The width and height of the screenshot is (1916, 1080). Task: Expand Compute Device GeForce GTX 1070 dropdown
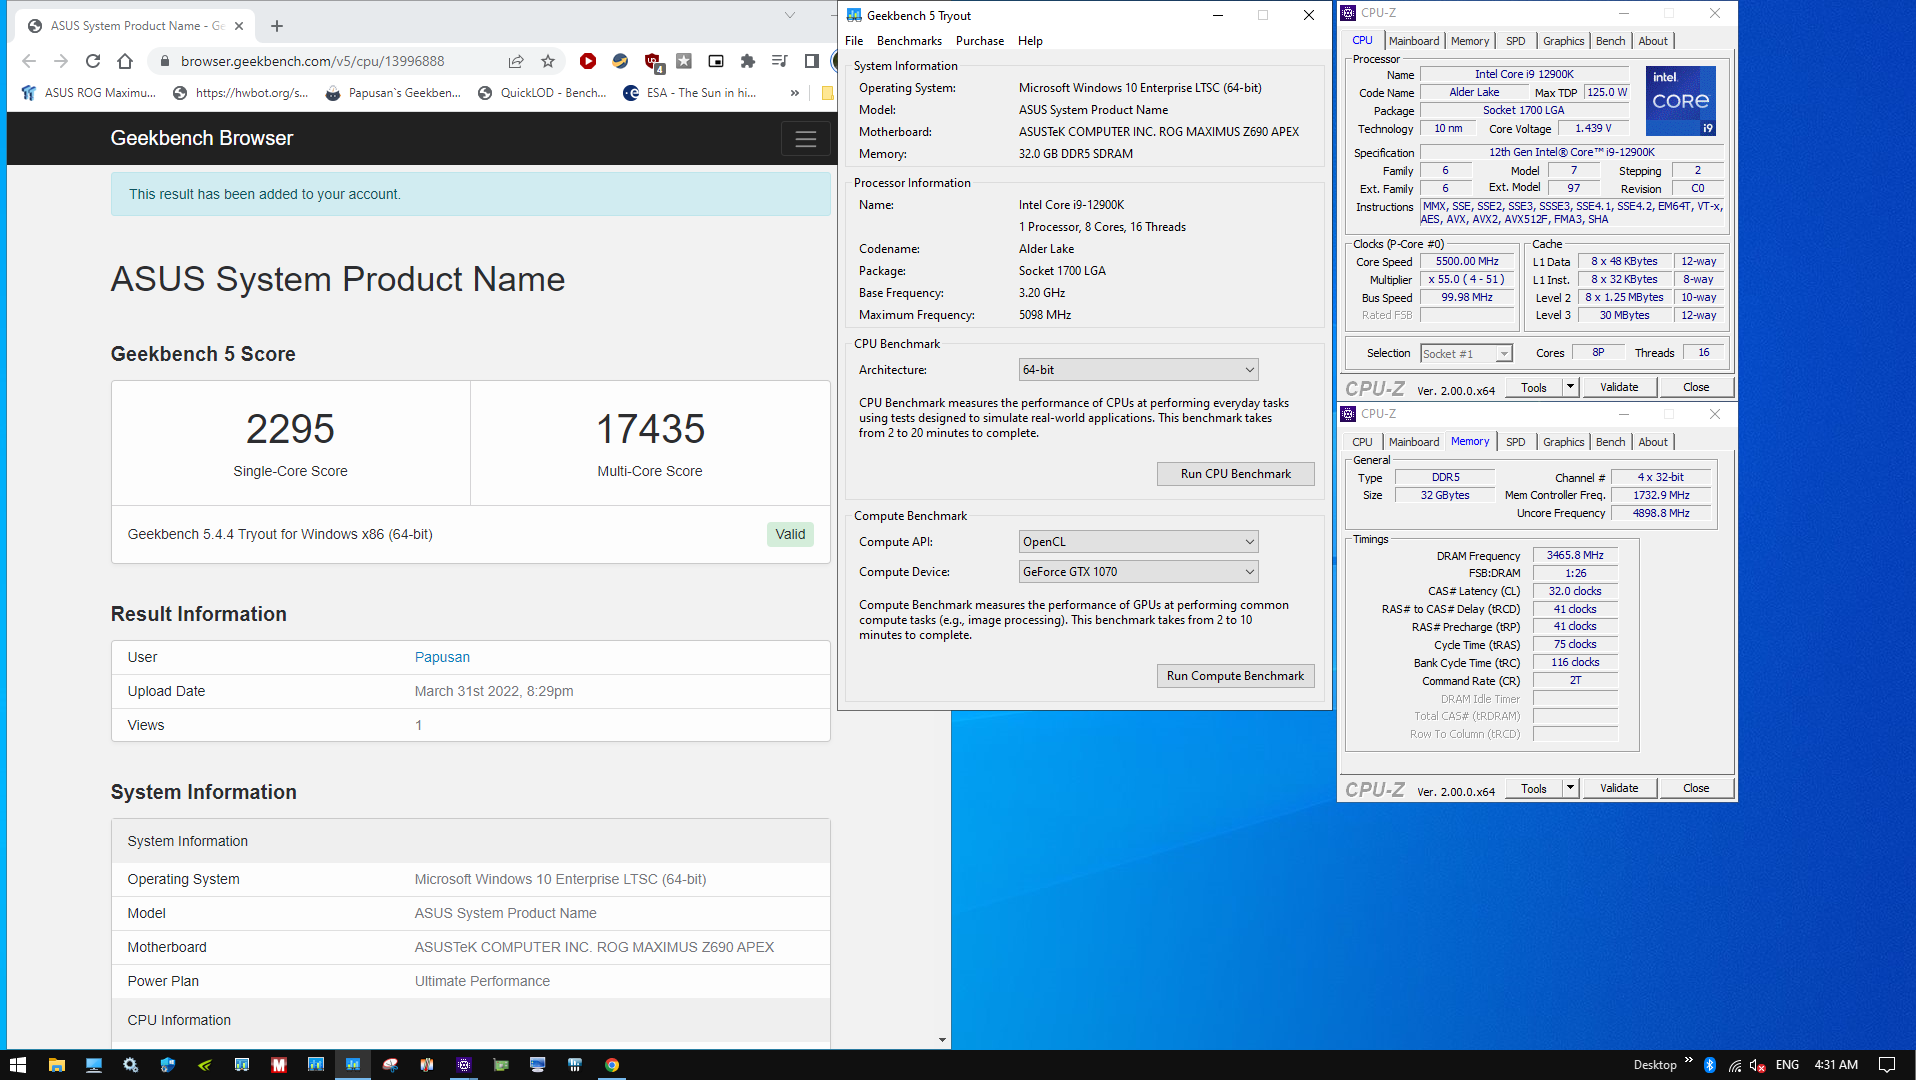pyautogui.click(x=1138, y=572)
